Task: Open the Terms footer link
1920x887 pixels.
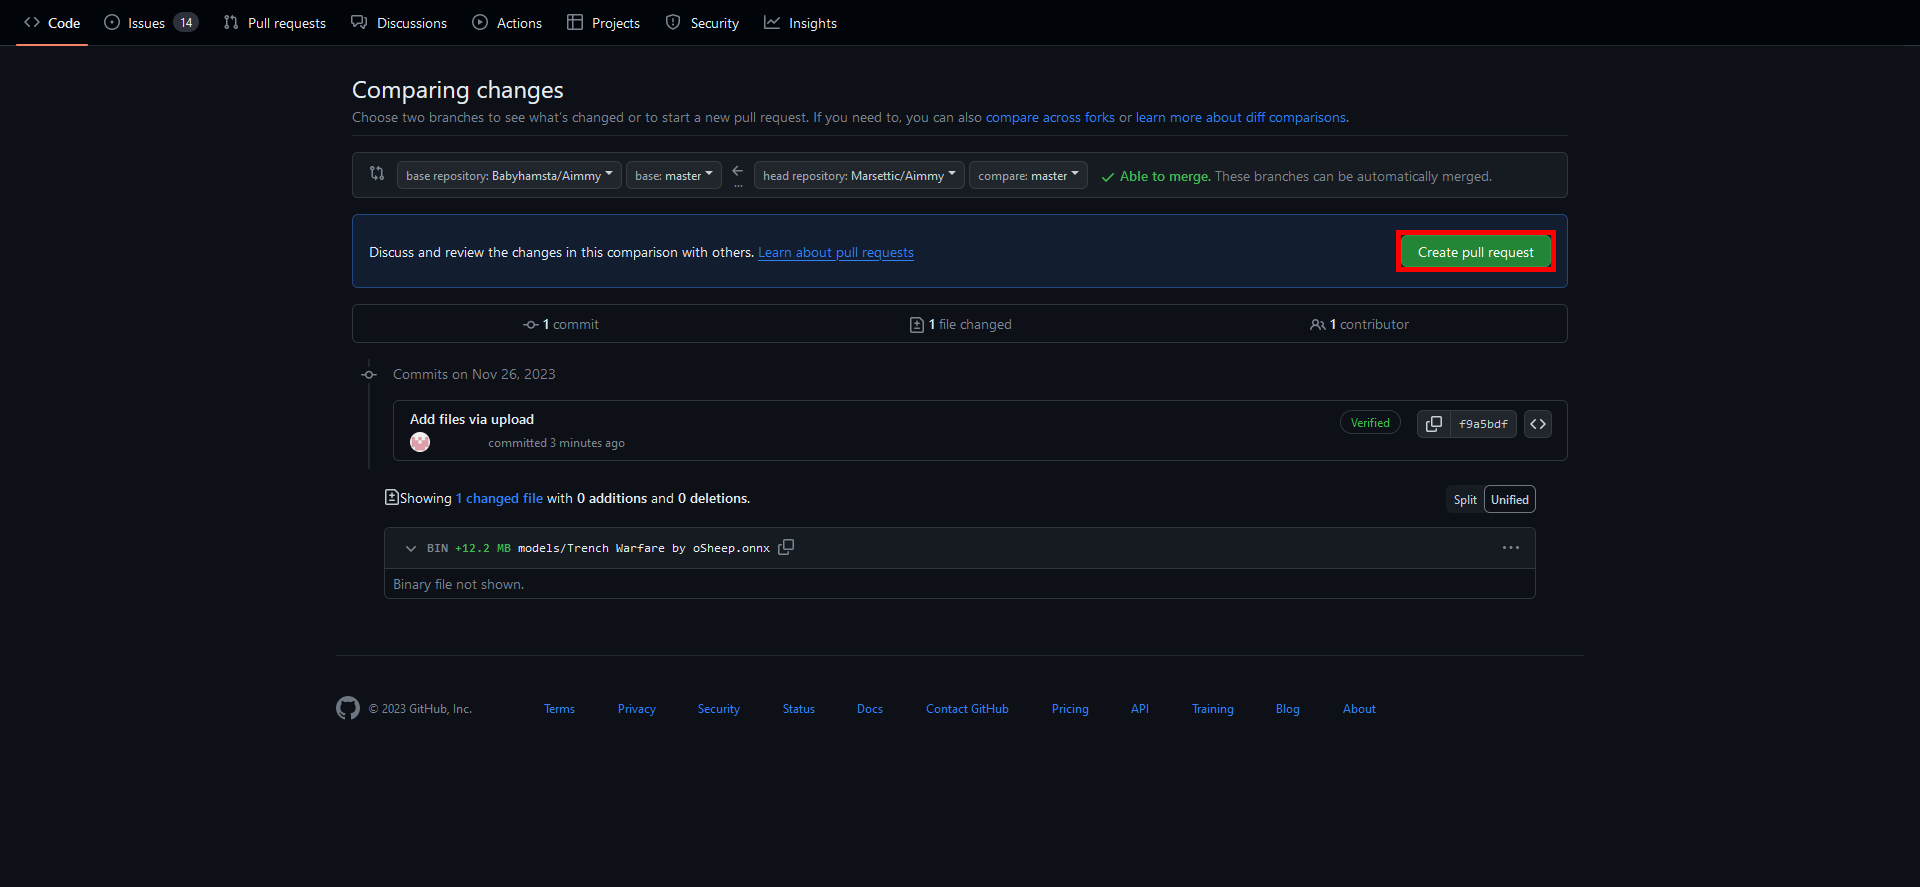Action: pyautogui.click(x=559, y=709)
